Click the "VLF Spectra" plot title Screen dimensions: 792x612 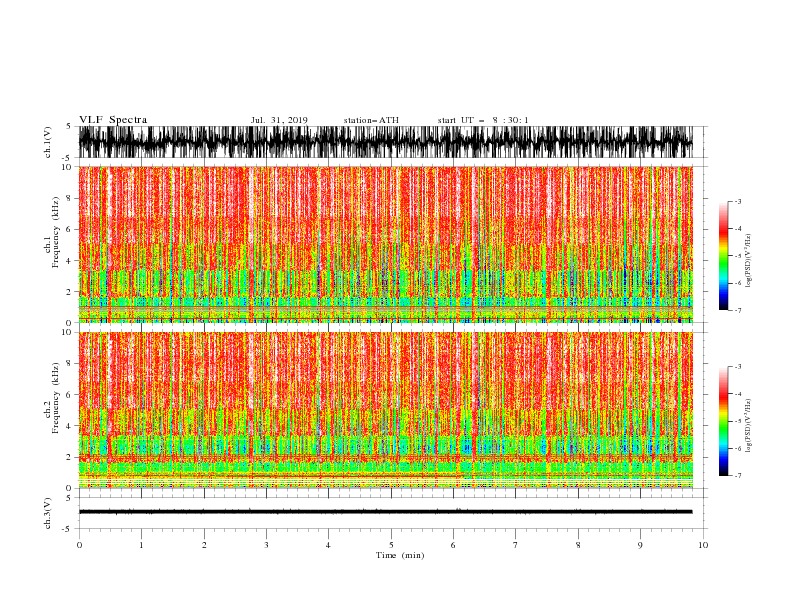click(113, 120)
